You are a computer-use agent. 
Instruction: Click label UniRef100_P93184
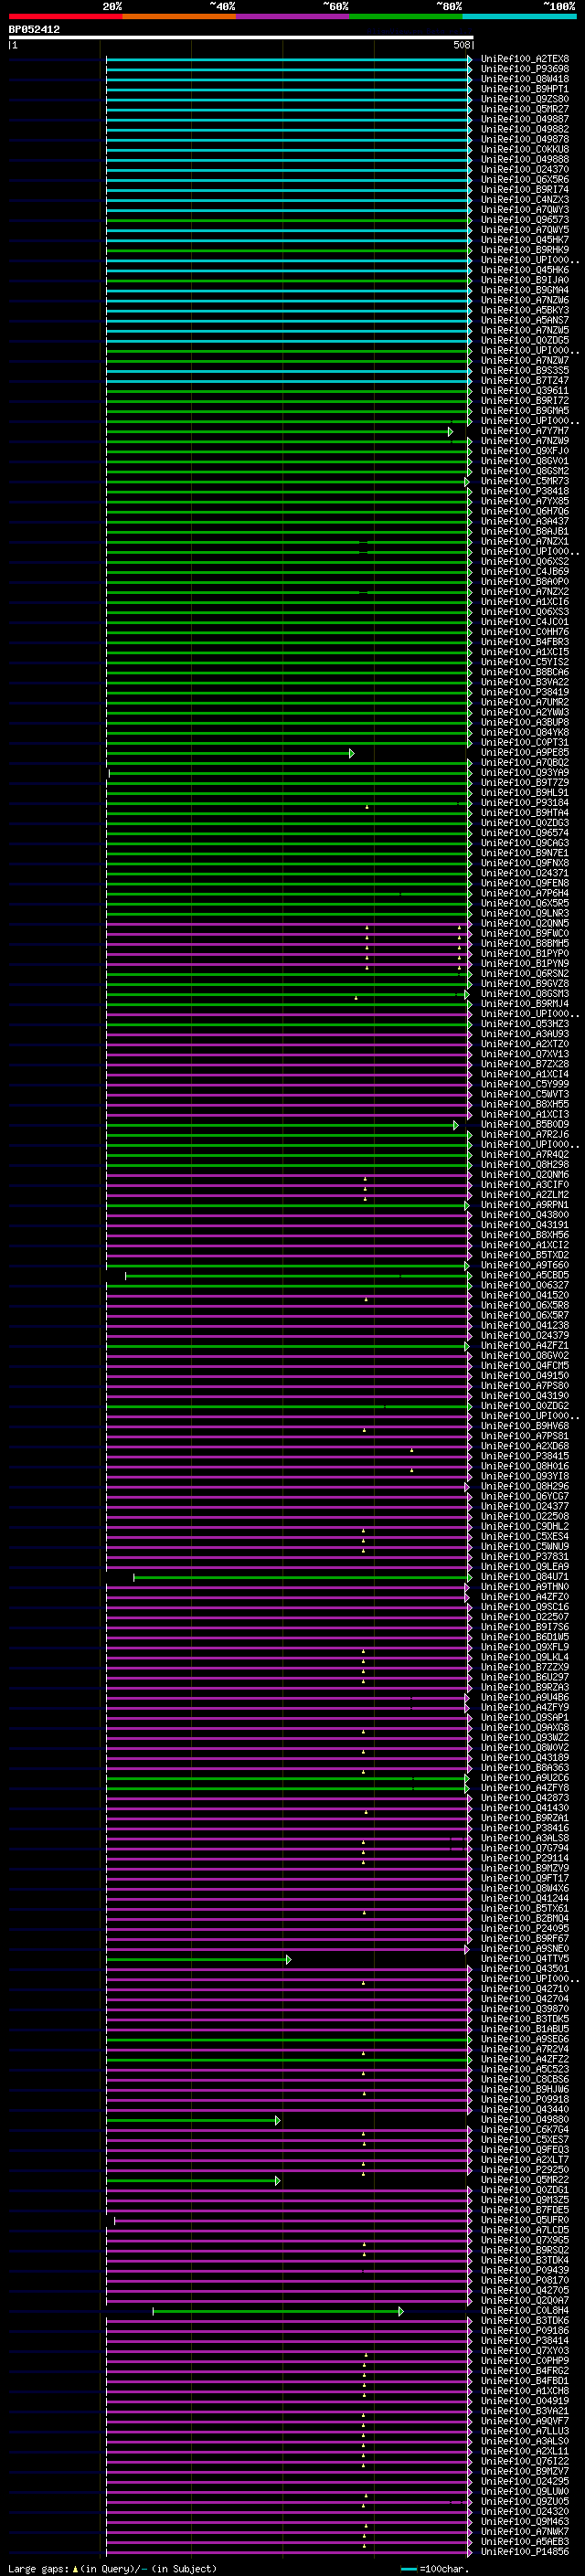coord(524,803)
